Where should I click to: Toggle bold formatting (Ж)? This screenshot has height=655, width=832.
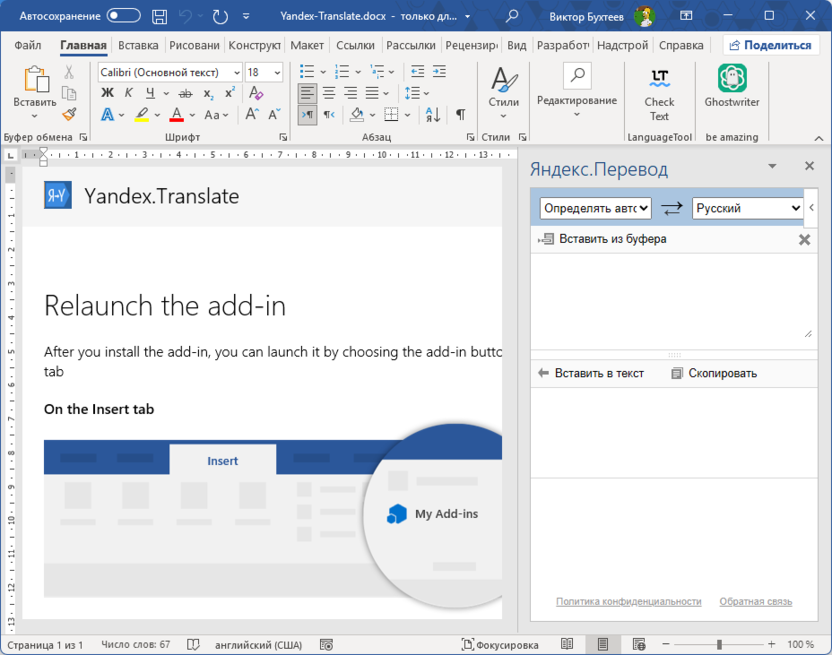tap(108, 93)
